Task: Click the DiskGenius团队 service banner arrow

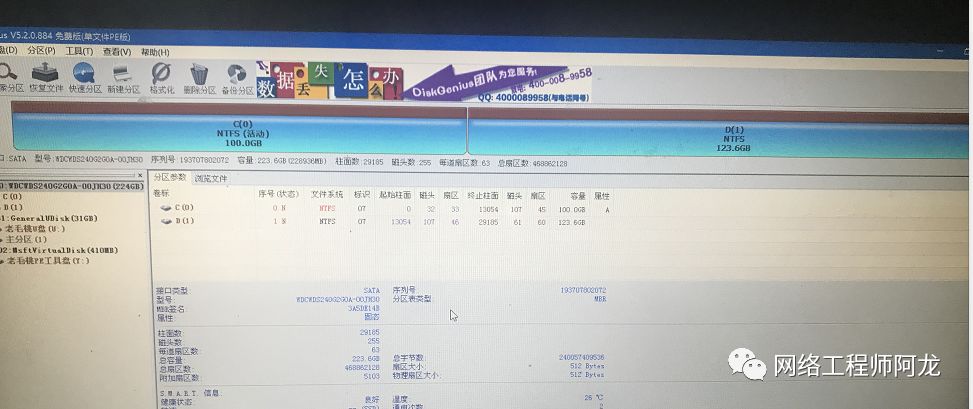Action: click(498, 84)
